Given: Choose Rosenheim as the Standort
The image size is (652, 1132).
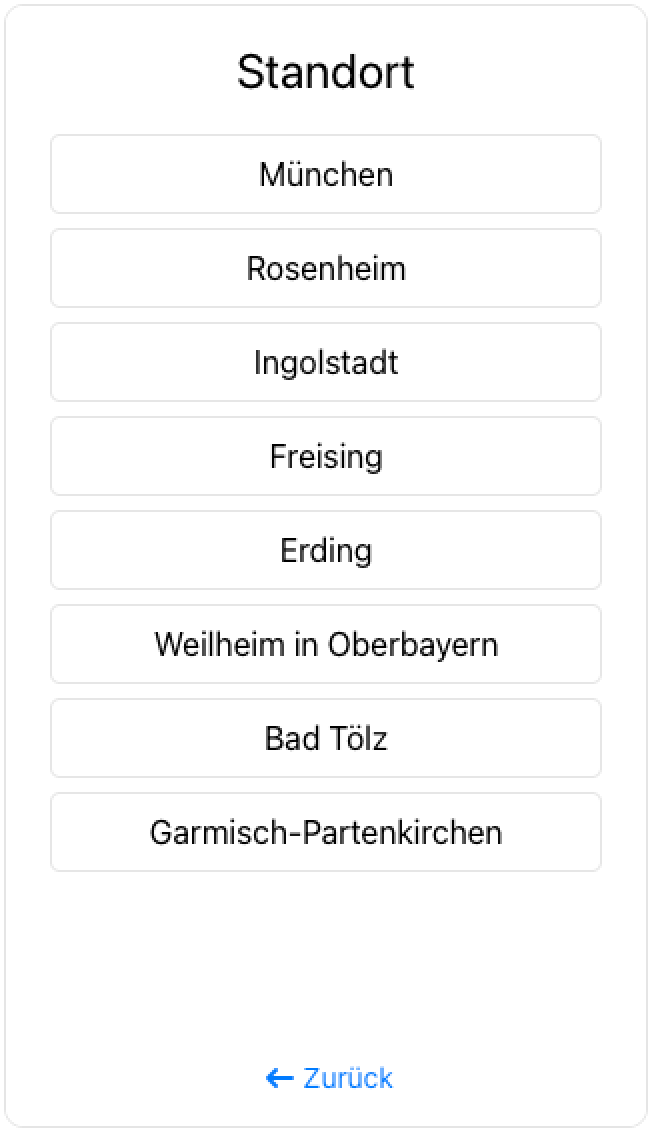Looking at the screenshot, I should point(326,269).
